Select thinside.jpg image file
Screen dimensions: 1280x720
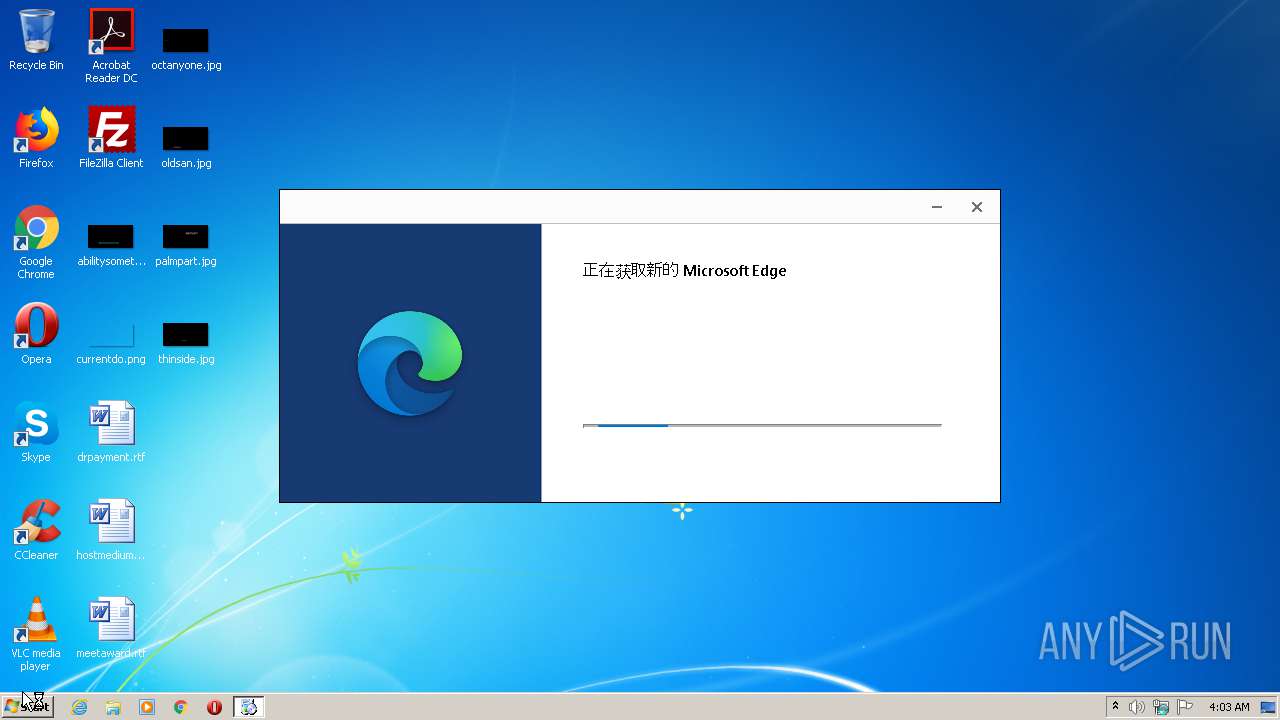pyautogui.click(x=186, y=342)
